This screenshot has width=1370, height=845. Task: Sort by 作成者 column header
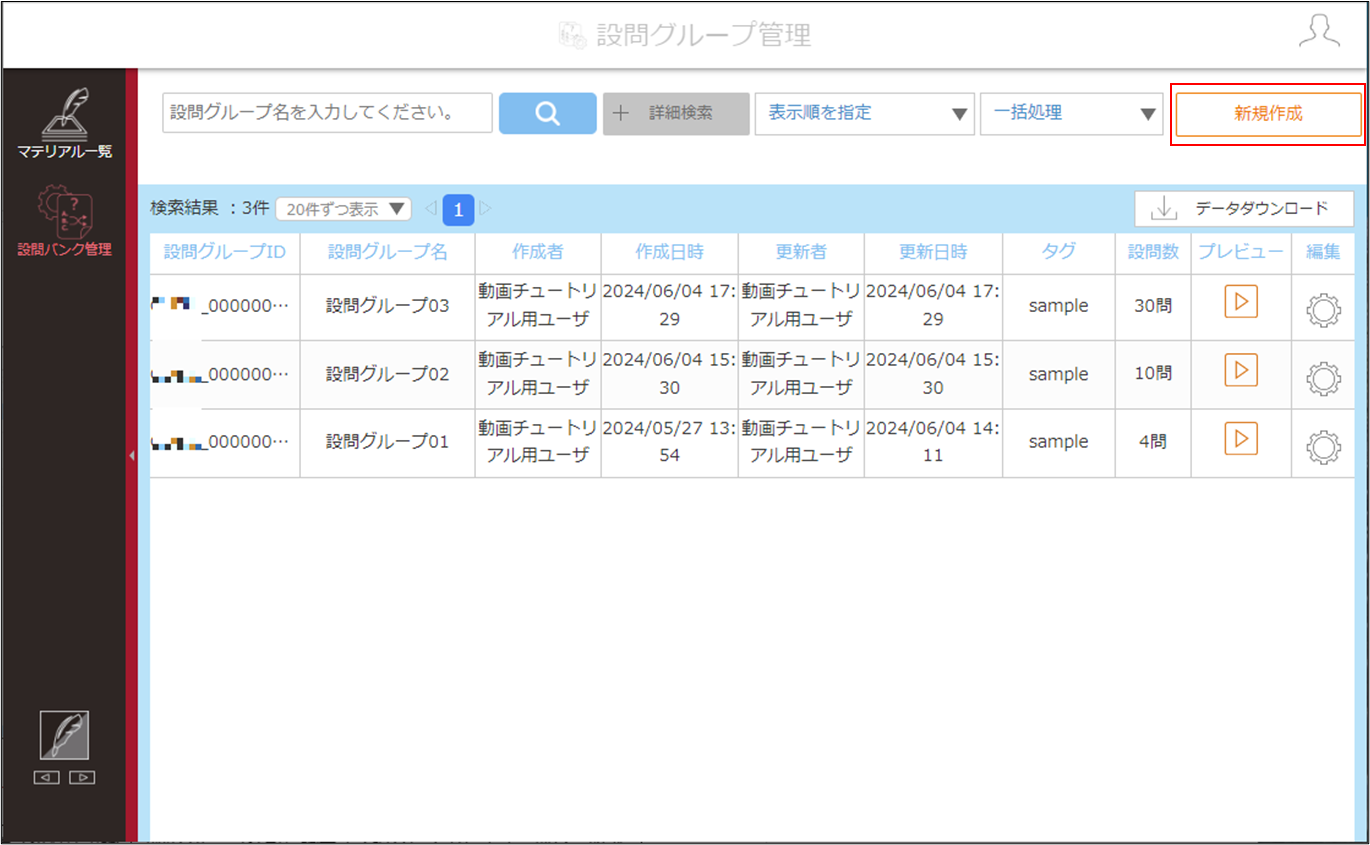point(538,252)
